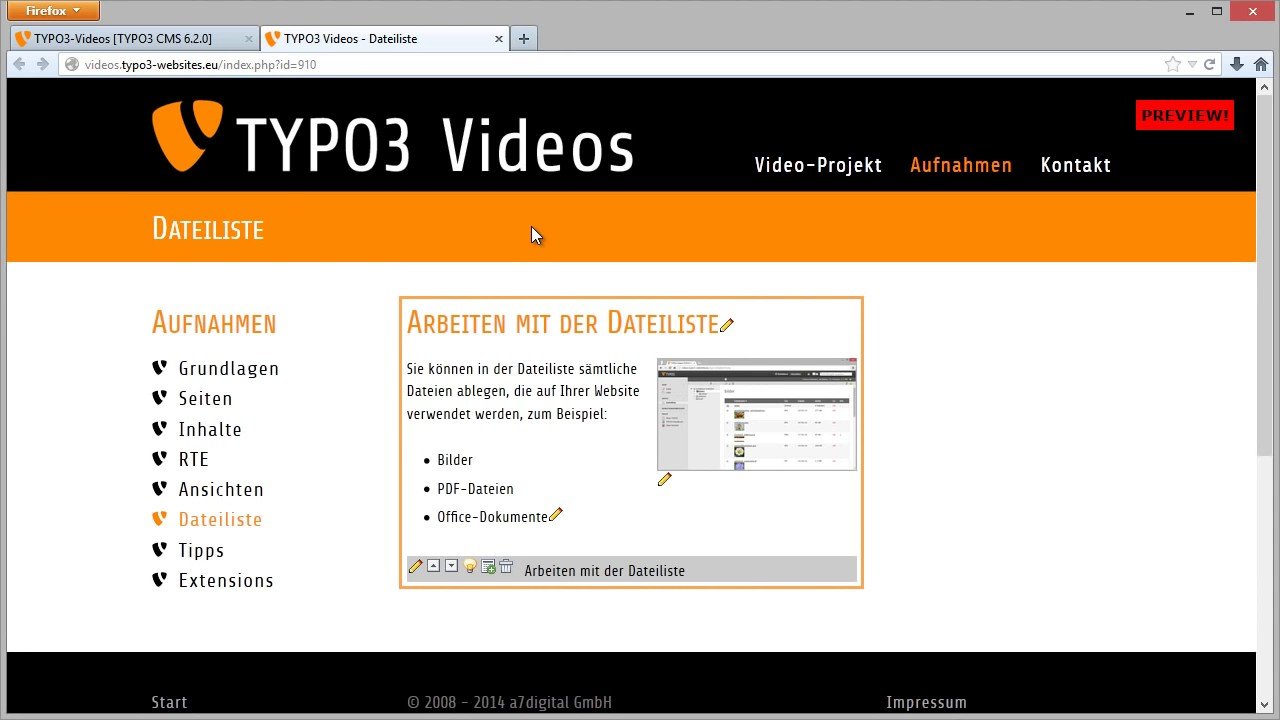The height and width of the screenshot is (720, 1280).
Task: Click the 'Office-Dokumente' list item
Action: (x=492, y=517)
